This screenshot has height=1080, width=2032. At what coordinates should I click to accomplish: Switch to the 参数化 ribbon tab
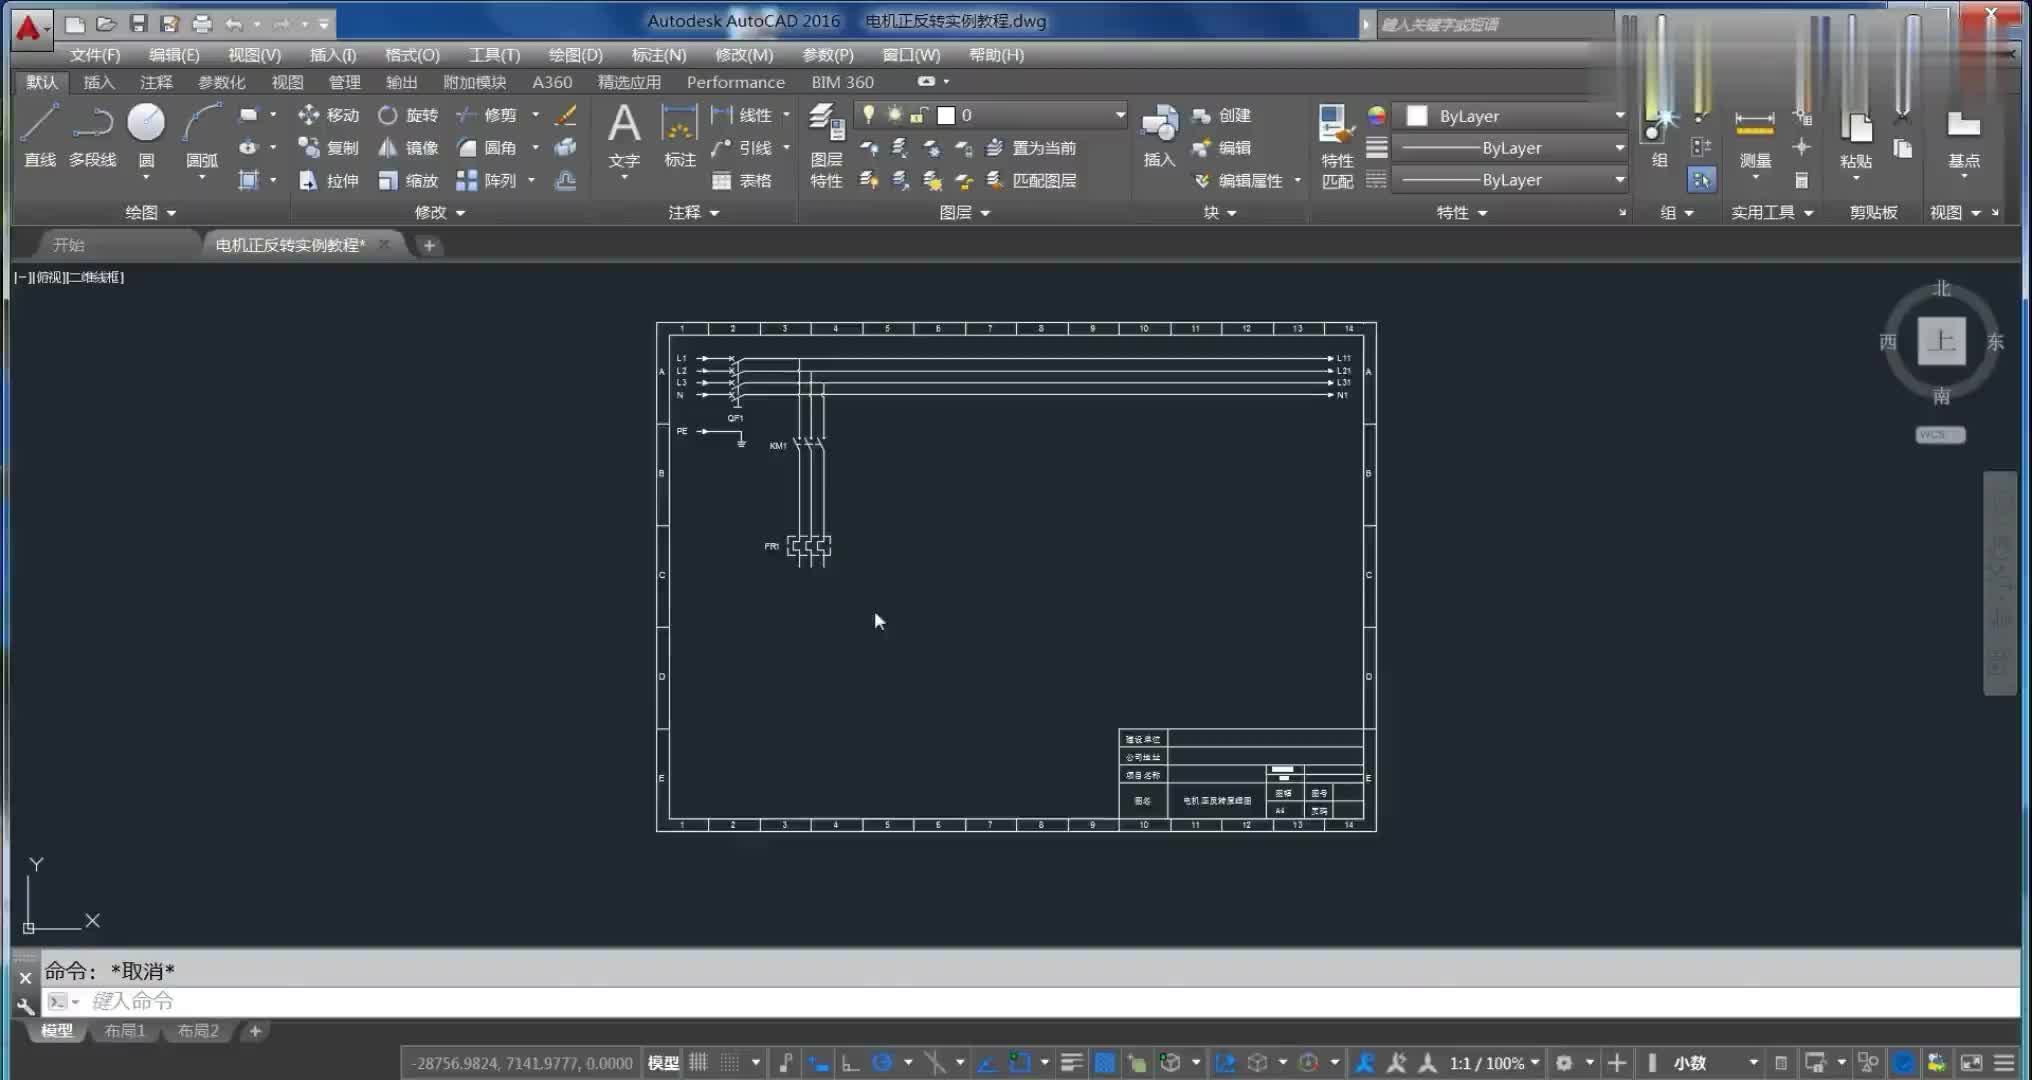coord(221,82)
